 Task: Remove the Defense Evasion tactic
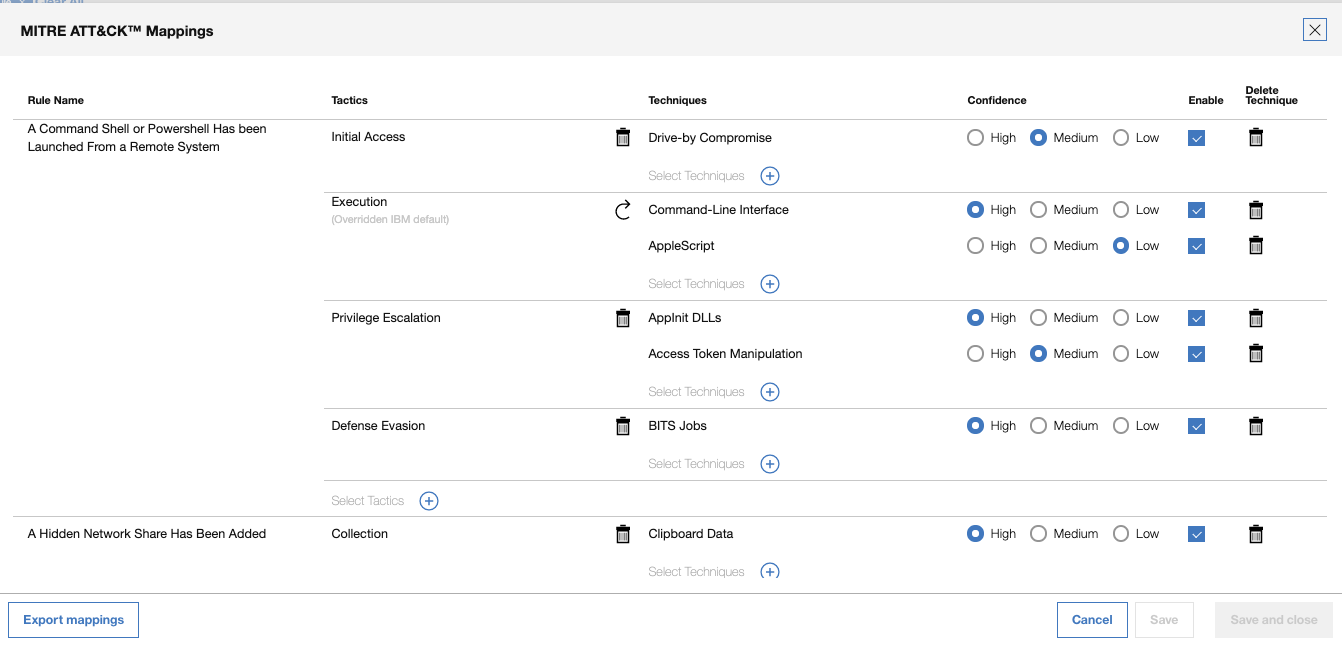tap(623, 426)
